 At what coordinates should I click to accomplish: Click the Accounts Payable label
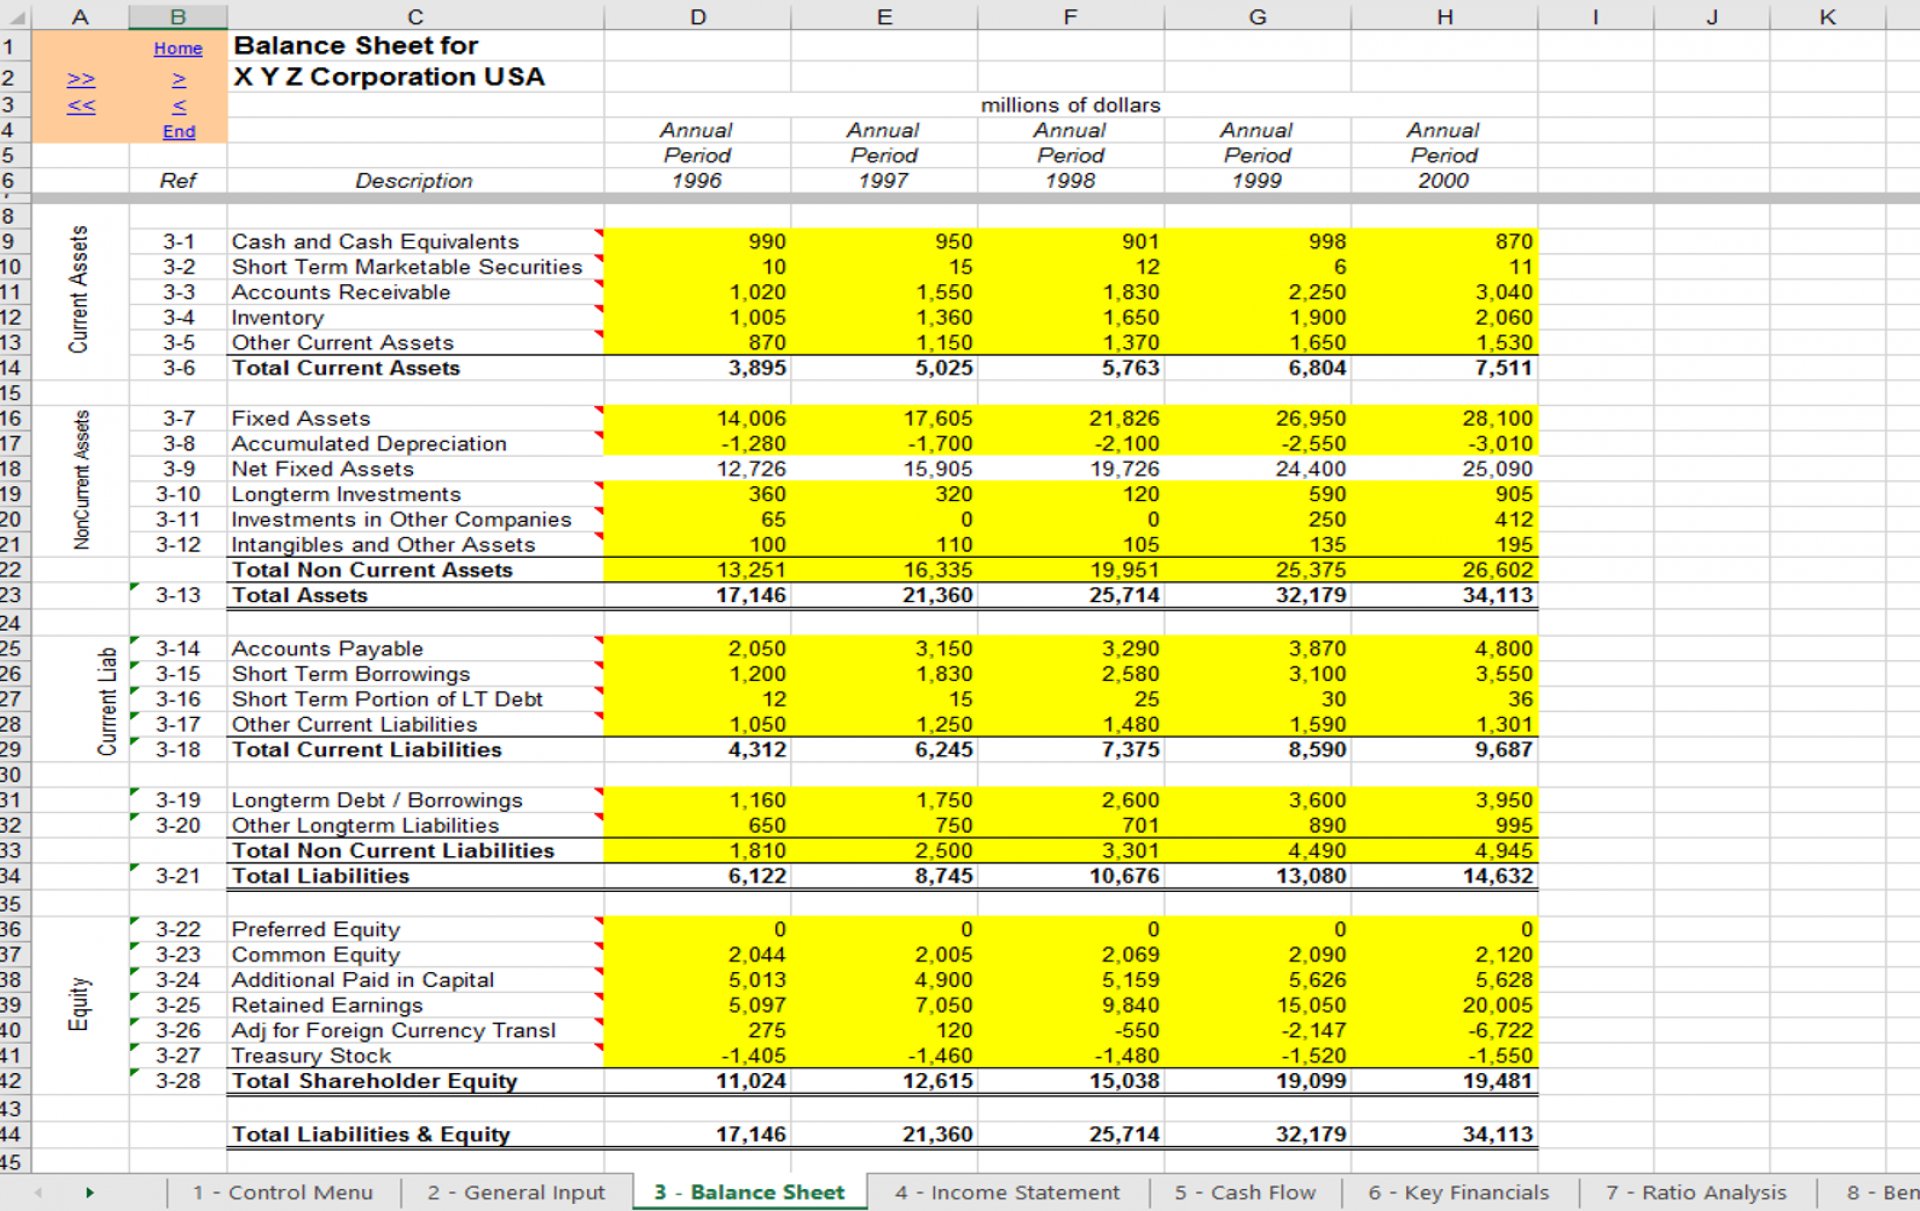(327, 648)
